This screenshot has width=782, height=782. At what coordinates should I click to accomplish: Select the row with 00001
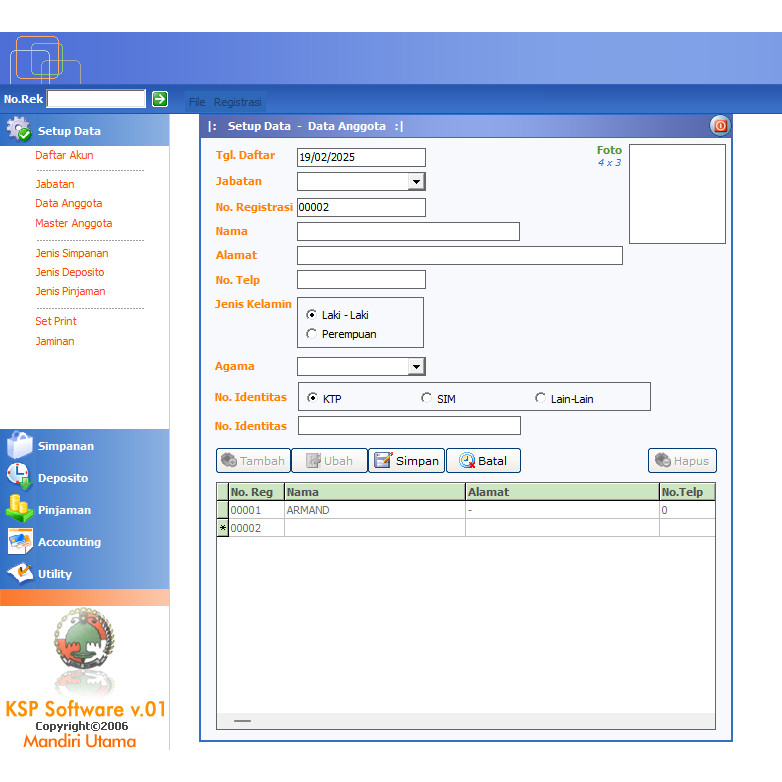466,510
